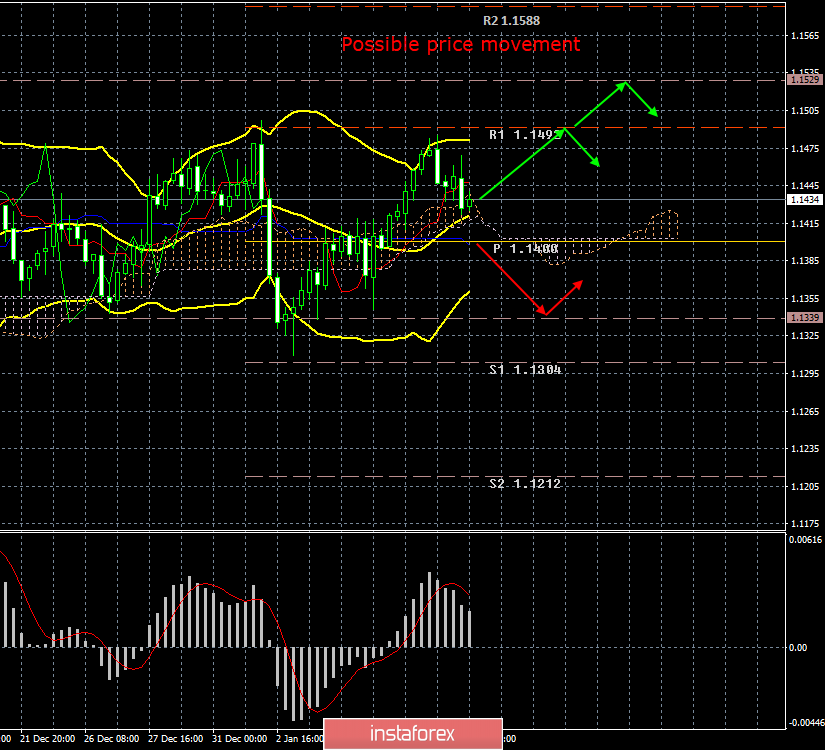Click the 1.1529 level price tag
Image resolution: width=825 pixels, height=750 pixels.
pyautogui.click(x=804, y=79)
